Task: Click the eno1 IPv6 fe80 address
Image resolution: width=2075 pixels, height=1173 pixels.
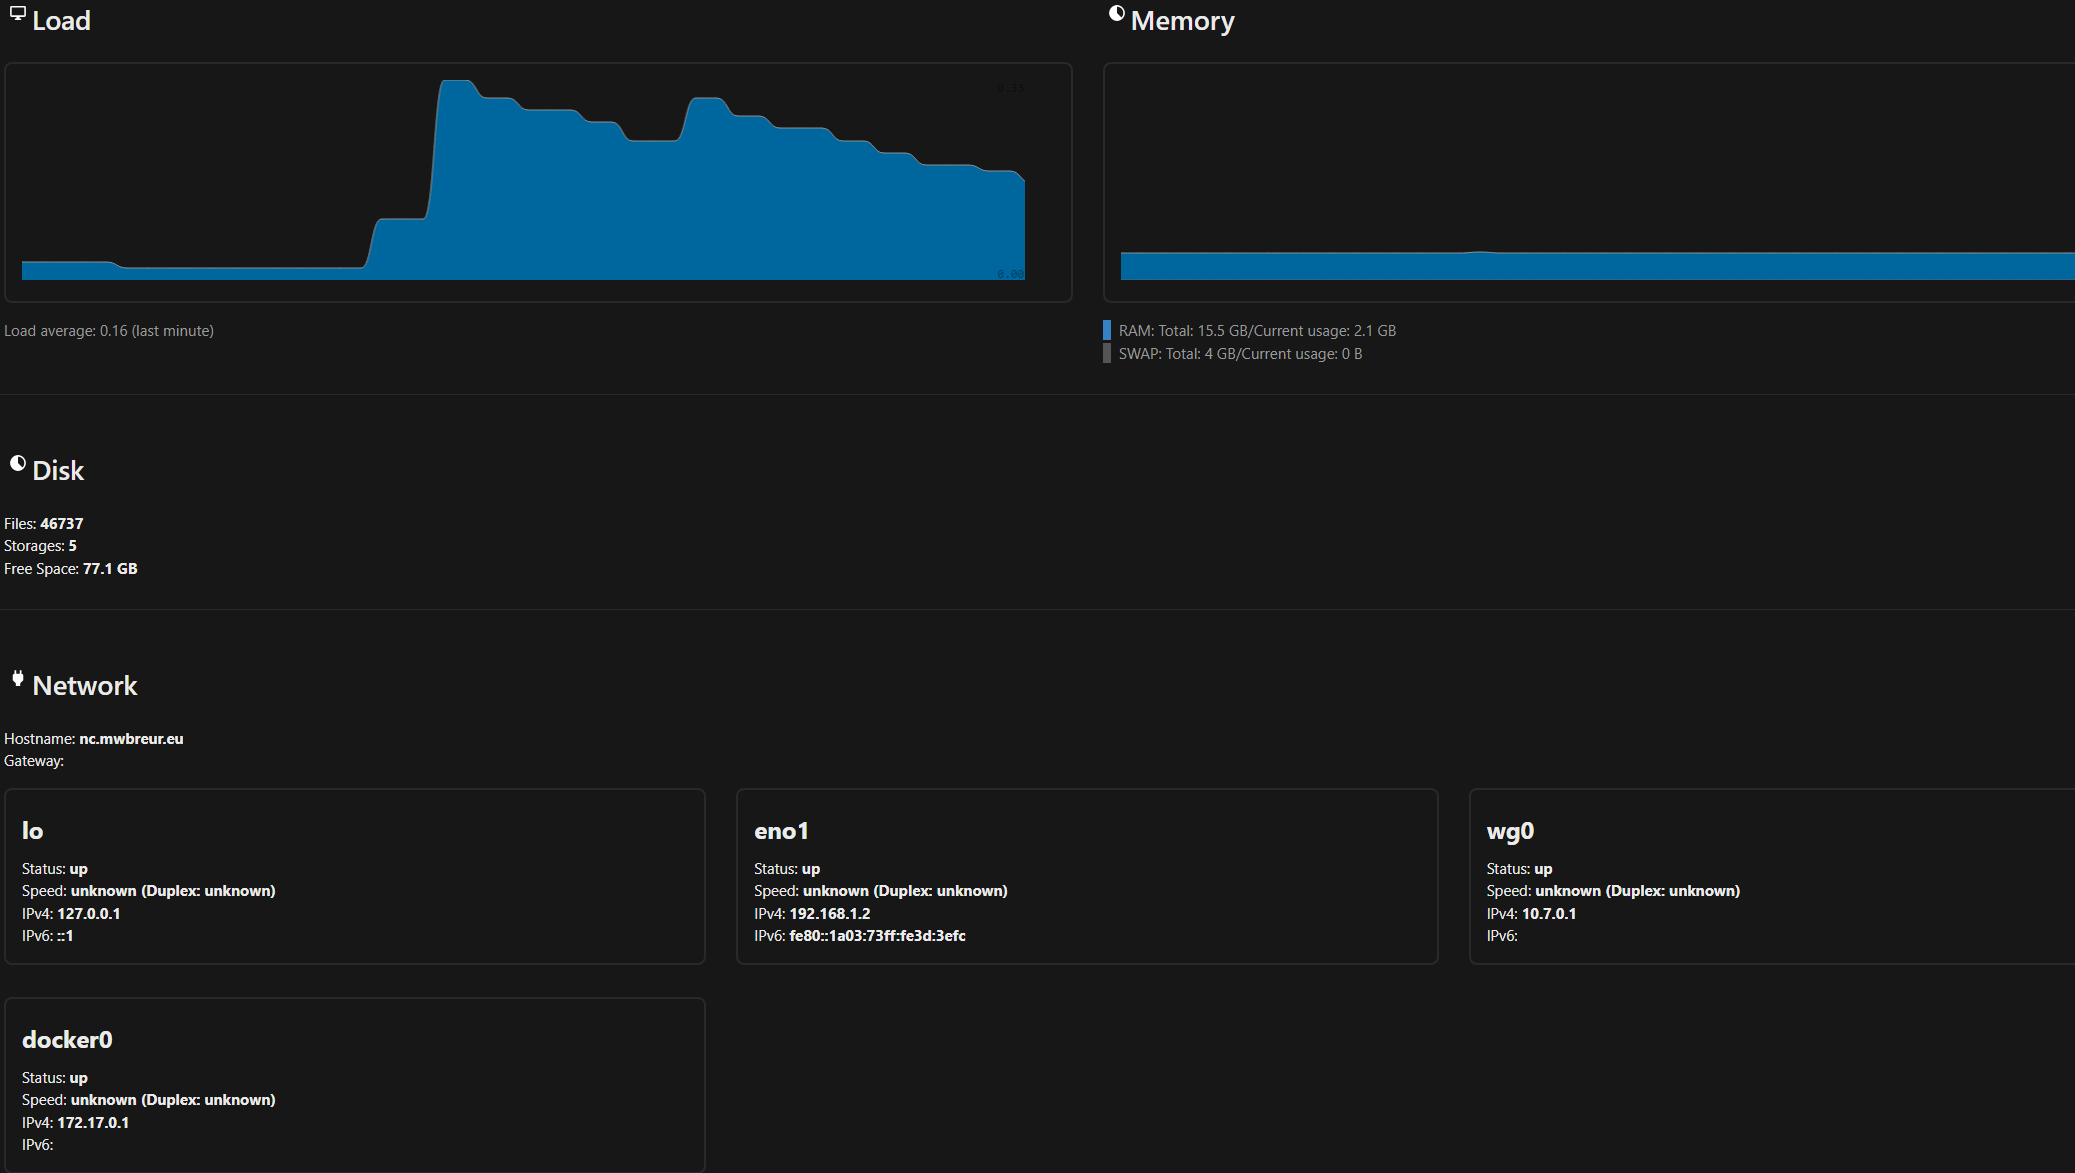Action: [876, 936]
